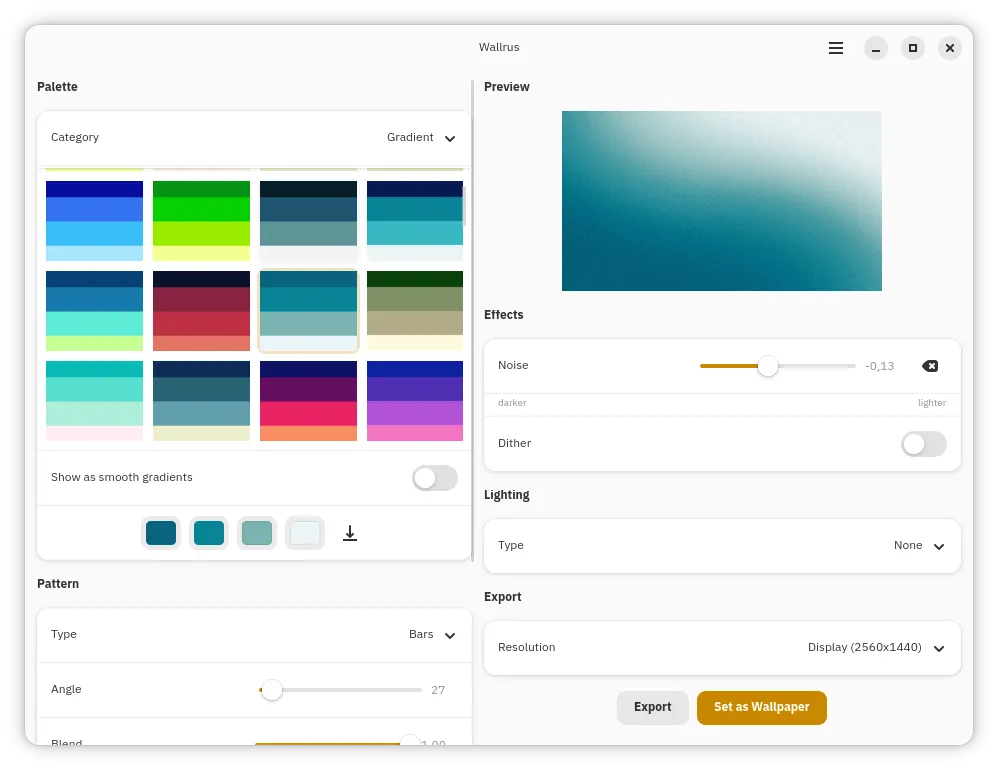Click the Angle value 27
Viewport: 998px width, 770px height.
pyautogui.click(x=438, y=690)
